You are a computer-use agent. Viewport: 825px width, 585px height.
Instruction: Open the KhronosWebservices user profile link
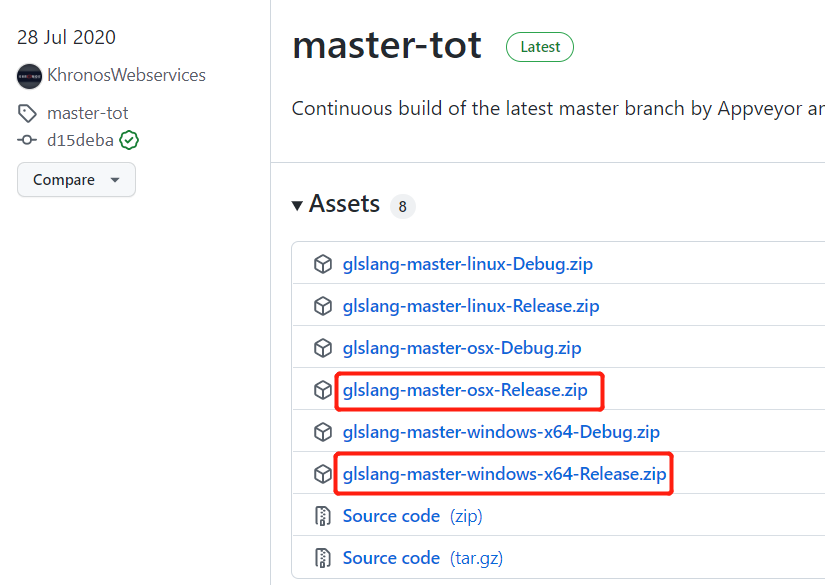[126, 75]
